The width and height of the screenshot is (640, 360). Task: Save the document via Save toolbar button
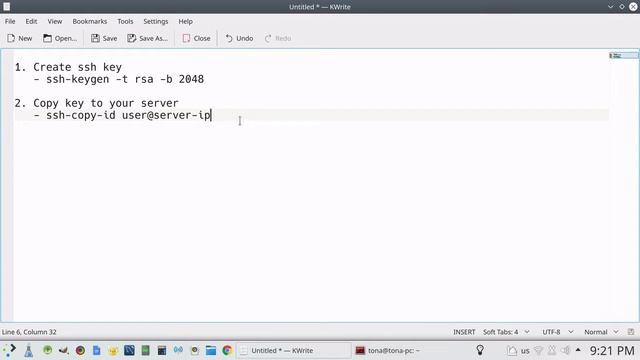click(x=104, y=38)
